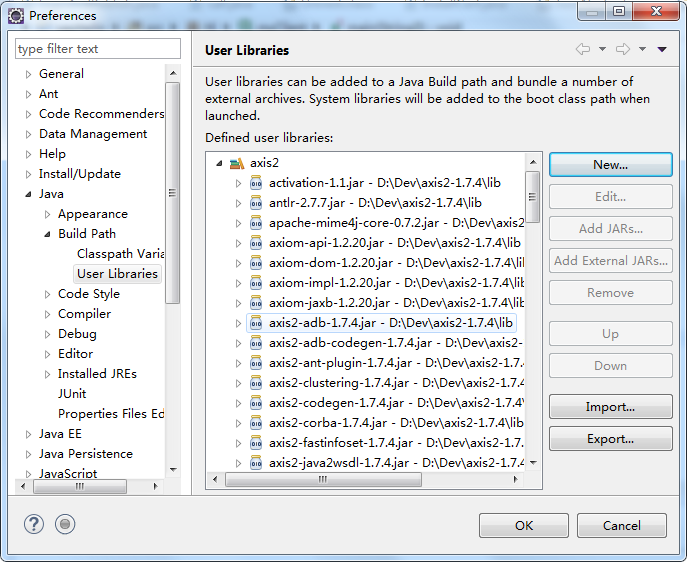Click the jar icon beside axiom-impl-1.2.20.jar
Screen dimensions: 687x562
tap(256, 283)
